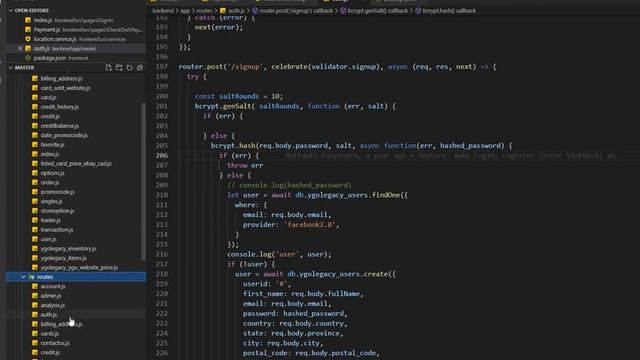Open favorite.js file

(x=52, y=144)
